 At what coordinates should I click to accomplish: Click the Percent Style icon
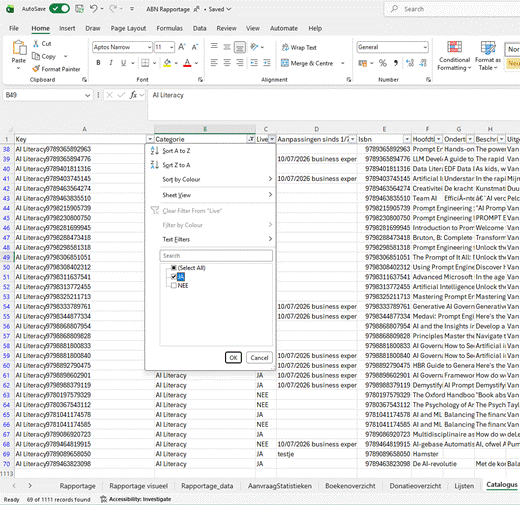point(383,63)
